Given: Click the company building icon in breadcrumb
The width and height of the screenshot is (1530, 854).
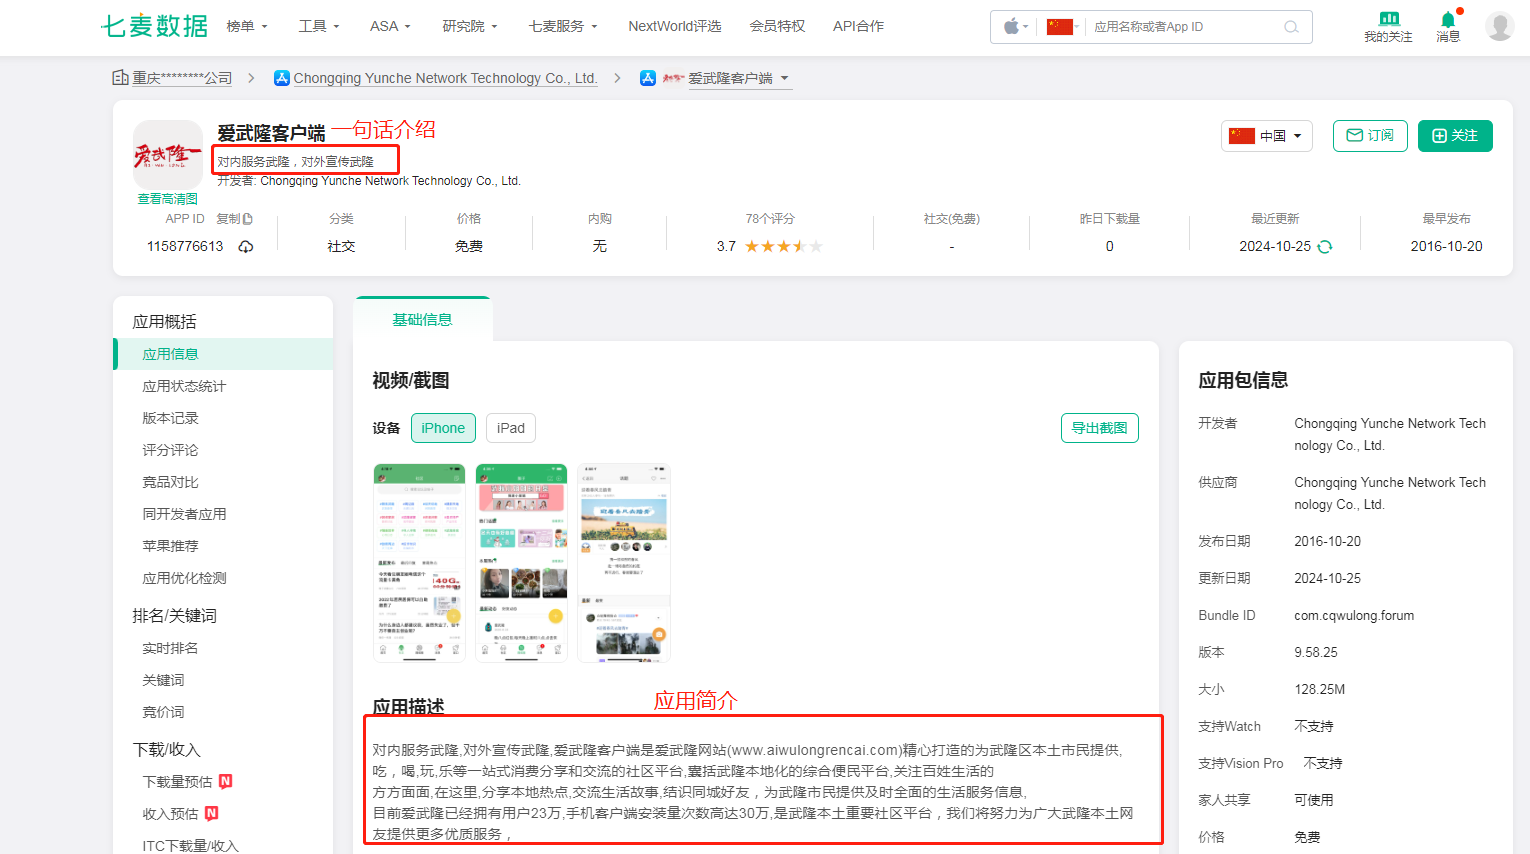Looking at the screenshot, I should pos(120,77).
